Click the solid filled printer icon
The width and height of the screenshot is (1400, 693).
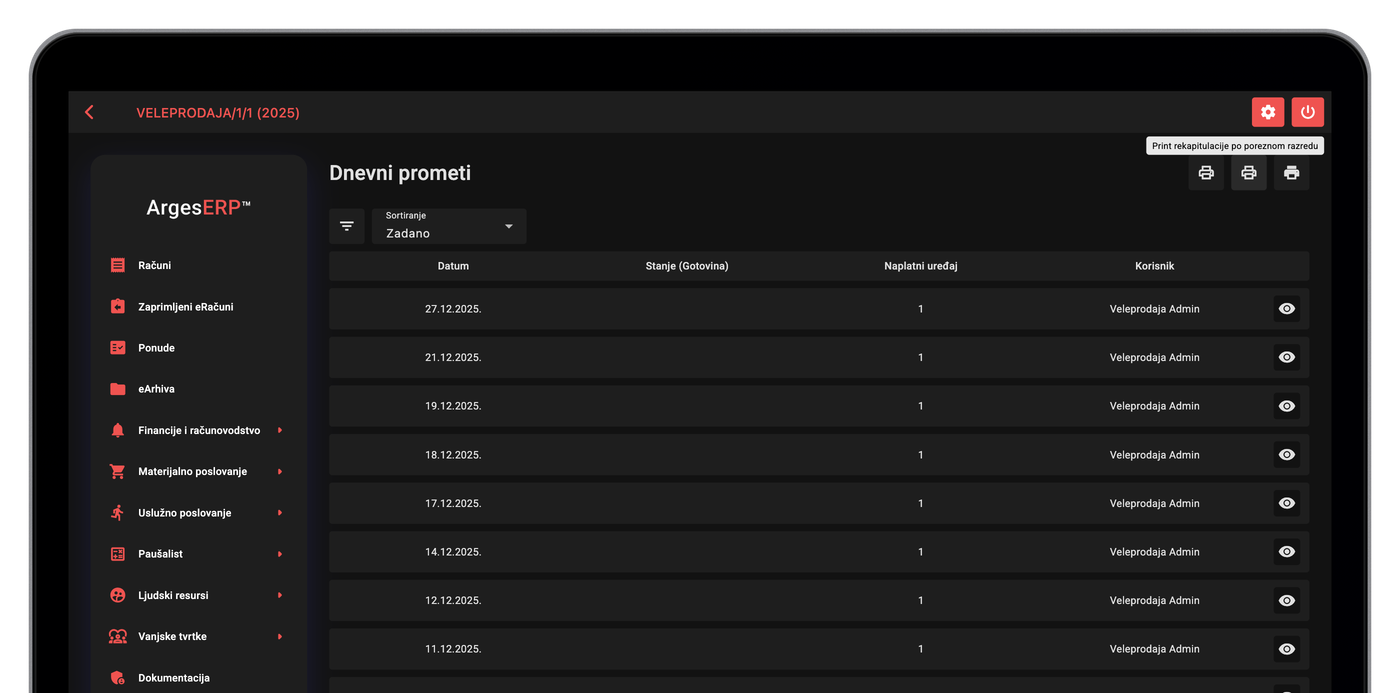click(1291, 173)
